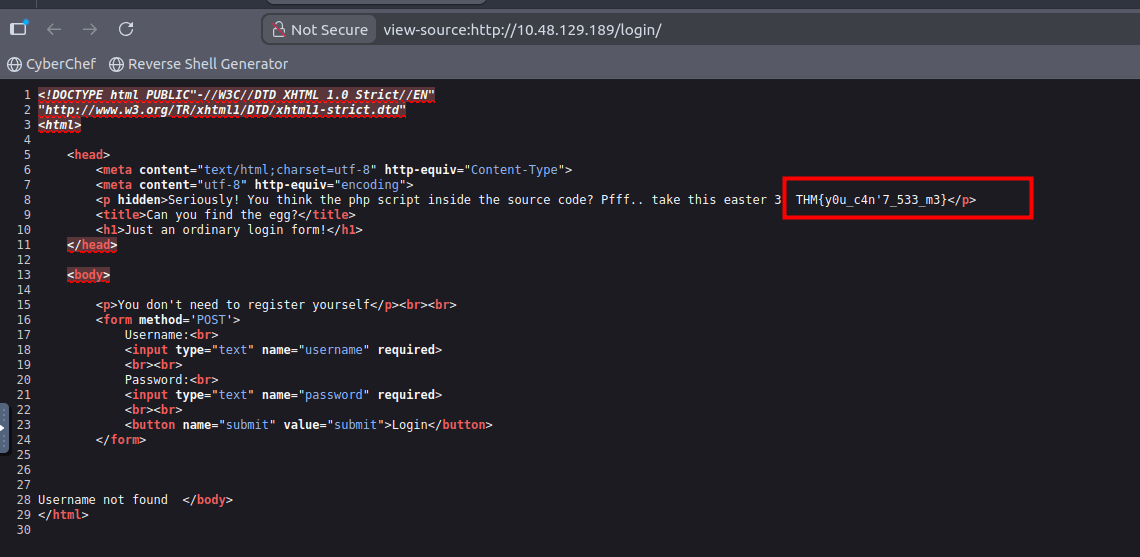Click the form method='POST' tag line
Screen dimensions: 1140x557
(x=168, y=320)
